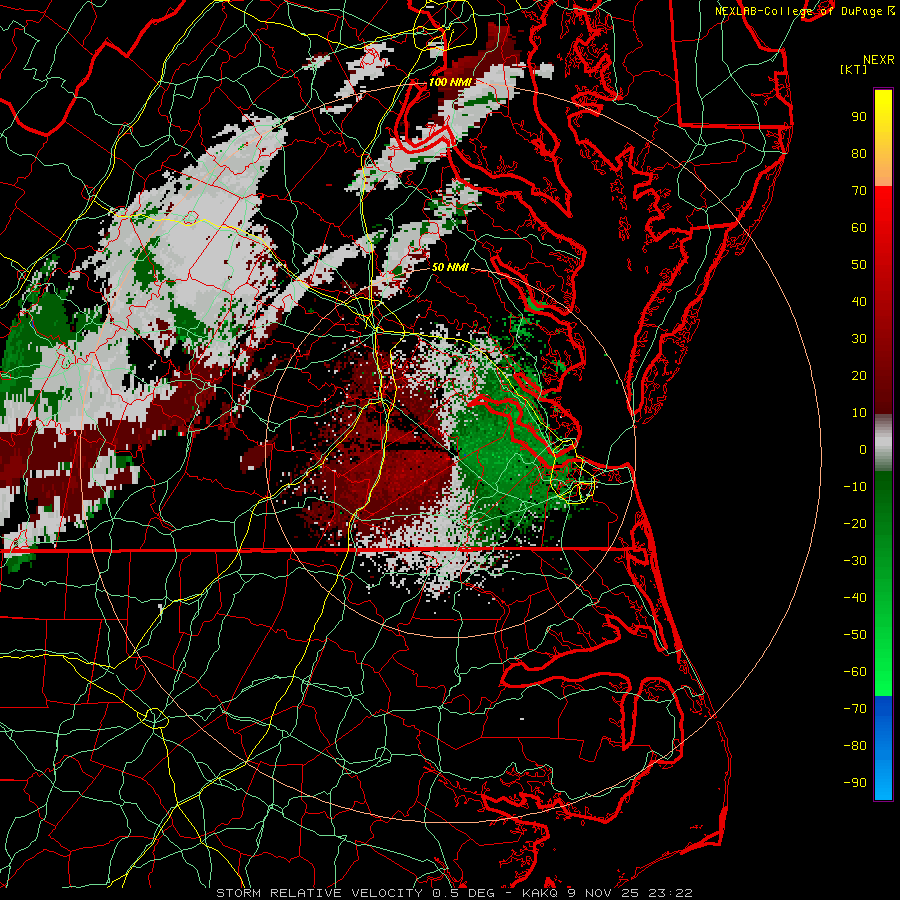The width and height of the screenshot is (900, 900).
Task: Click the 50 value on the velocity scale
Action: (859, 265)
